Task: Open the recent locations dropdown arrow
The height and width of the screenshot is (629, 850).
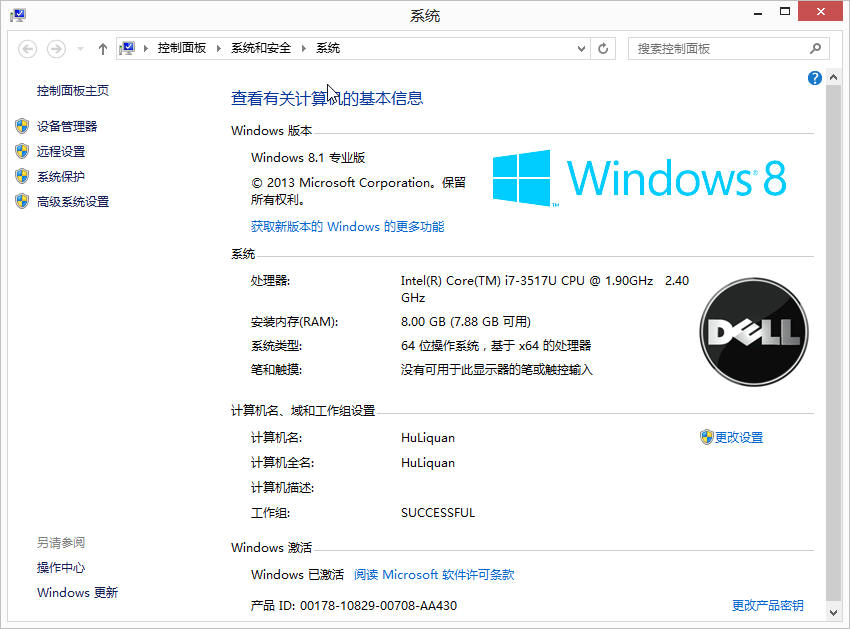Action: 80,48
